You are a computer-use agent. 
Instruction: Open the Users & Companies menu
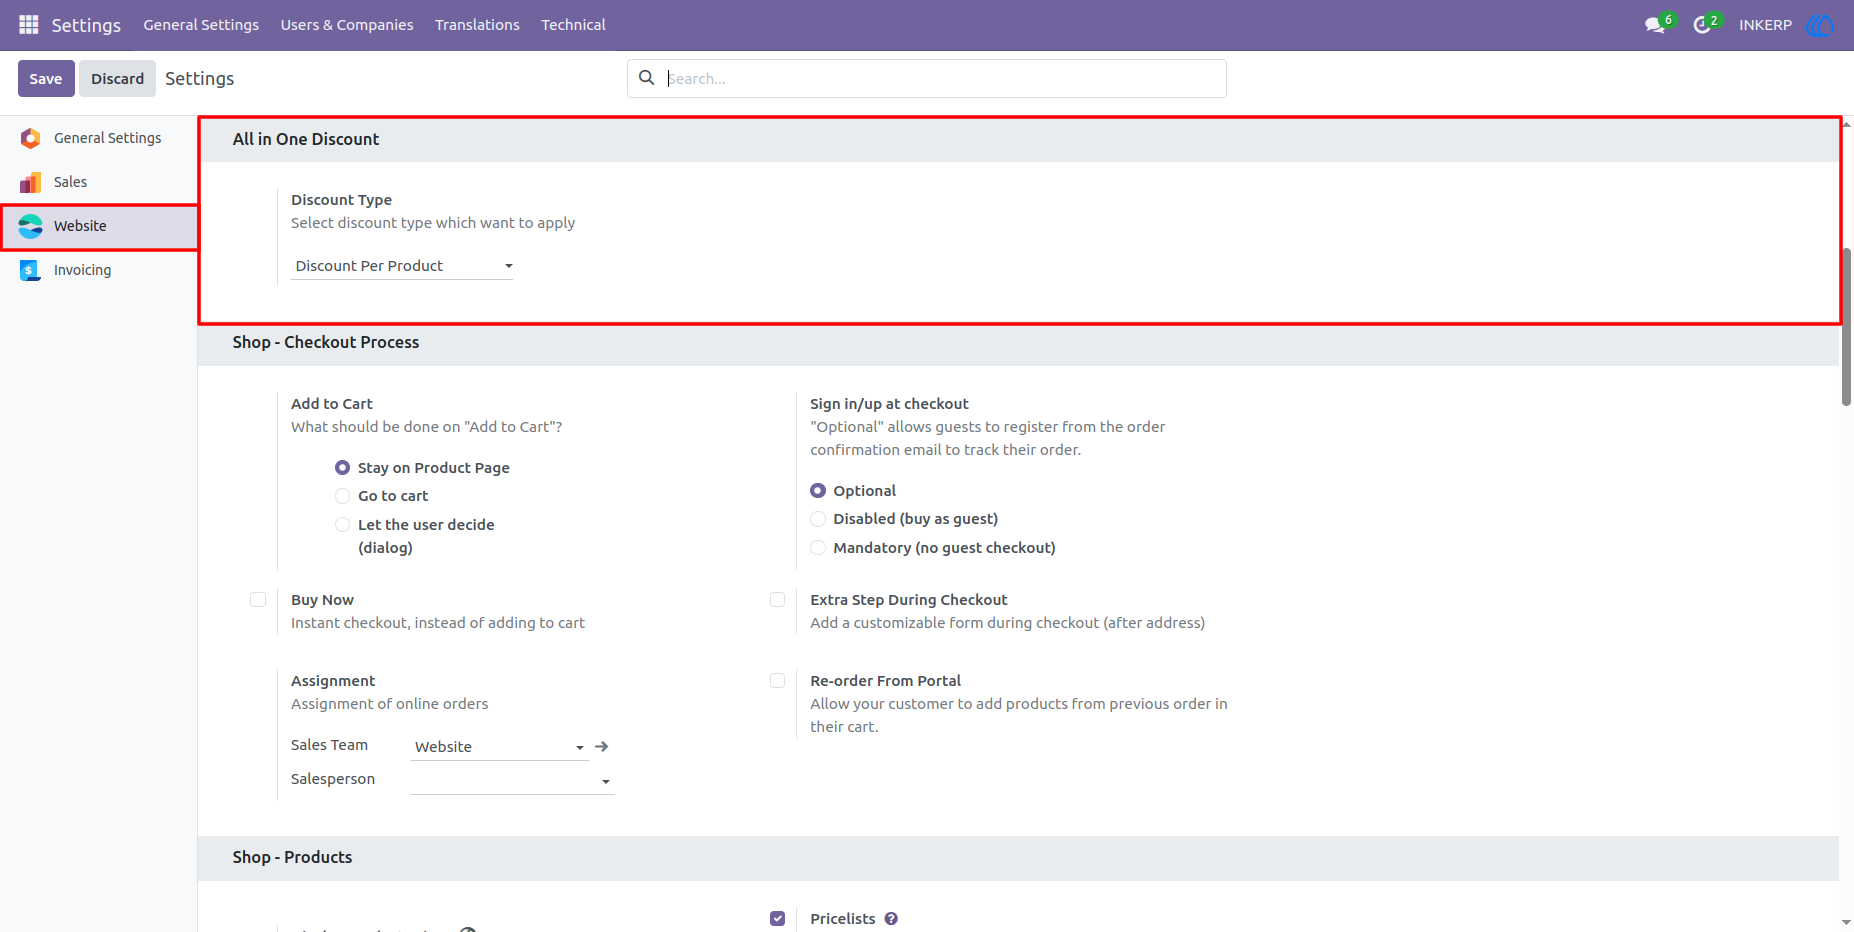(347, 25)
